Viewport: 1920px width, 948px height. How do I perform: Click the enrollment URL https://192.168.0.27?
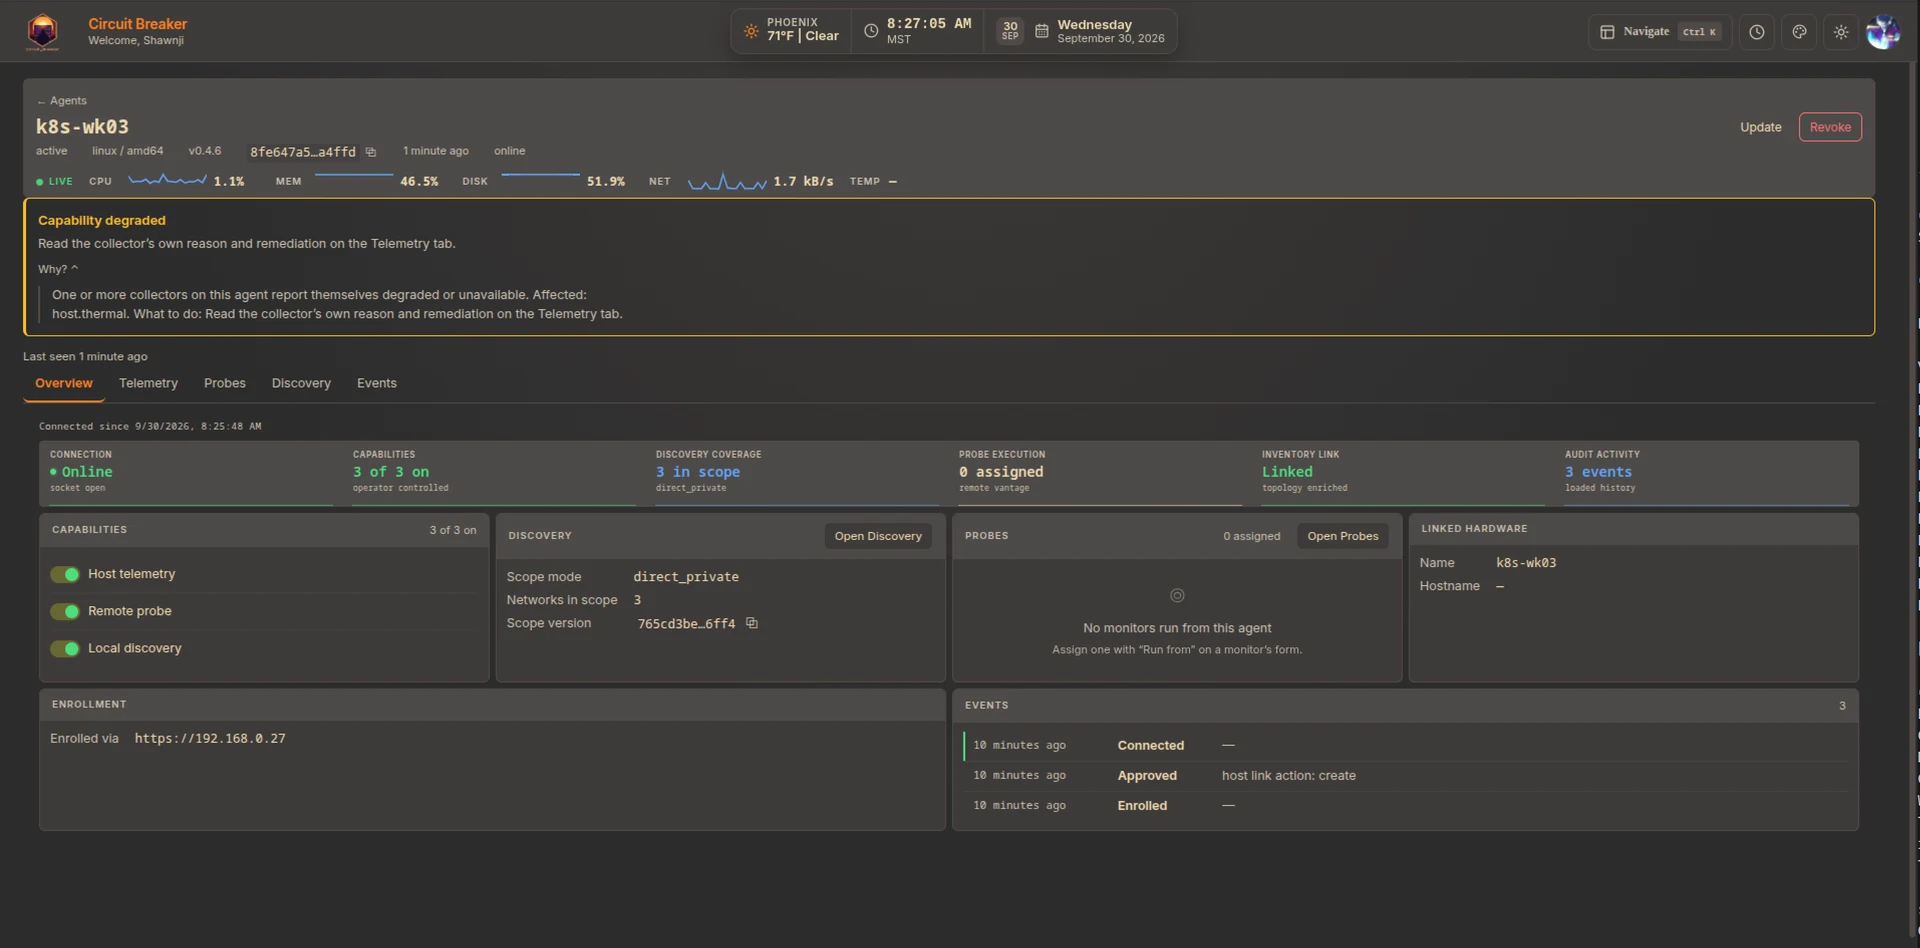click(x=210, y=738)
